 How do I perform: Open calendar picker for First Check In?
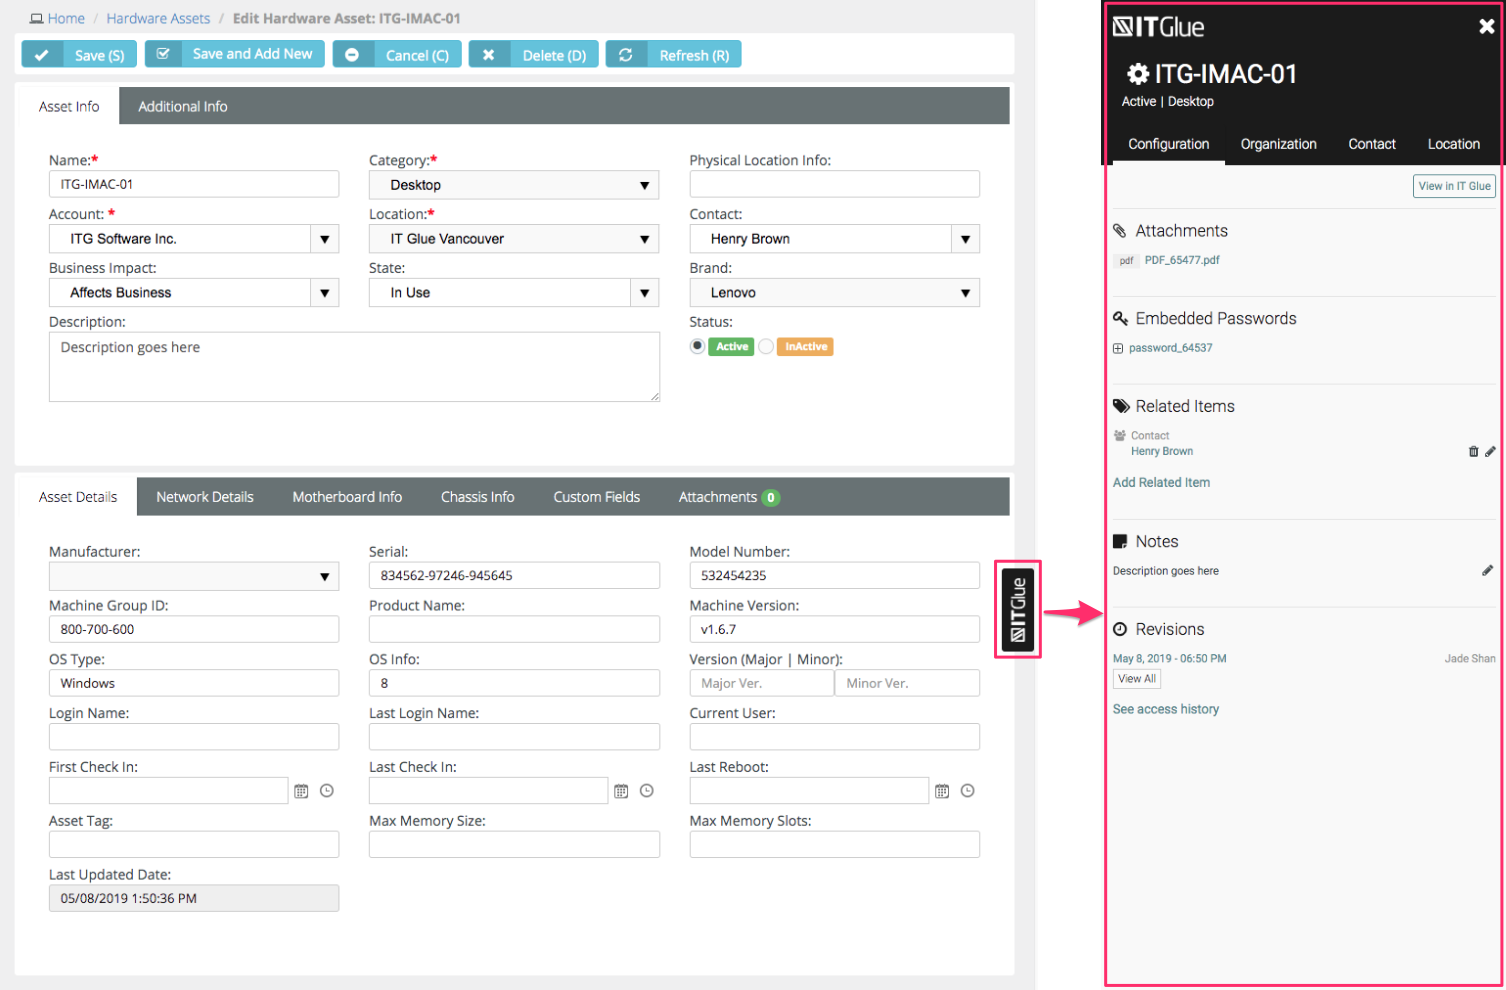[301, 791]
